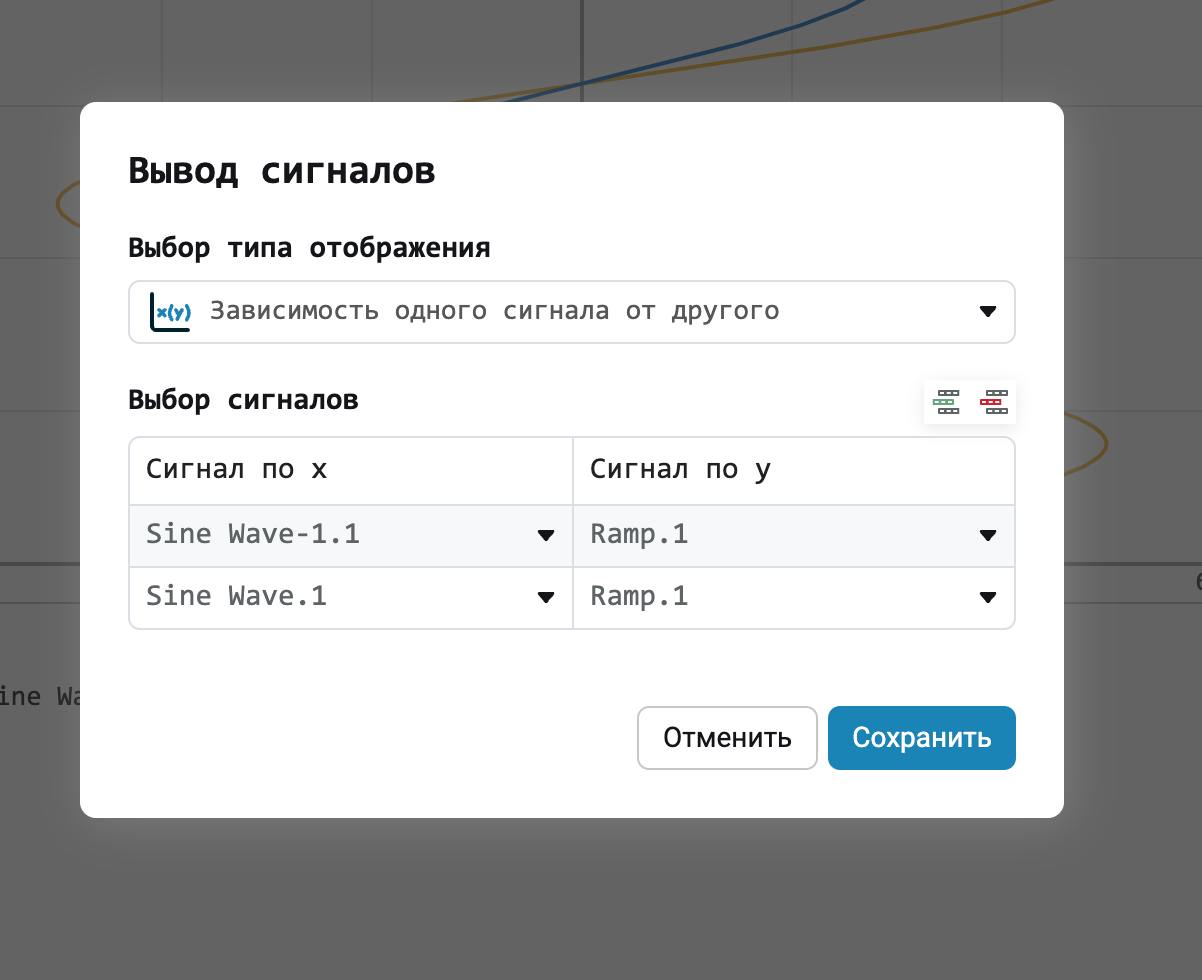Click the red remove signal row icon
The height and width of the screenshot is (980, 1202).
pyautogui.click(x=993, y=402)
